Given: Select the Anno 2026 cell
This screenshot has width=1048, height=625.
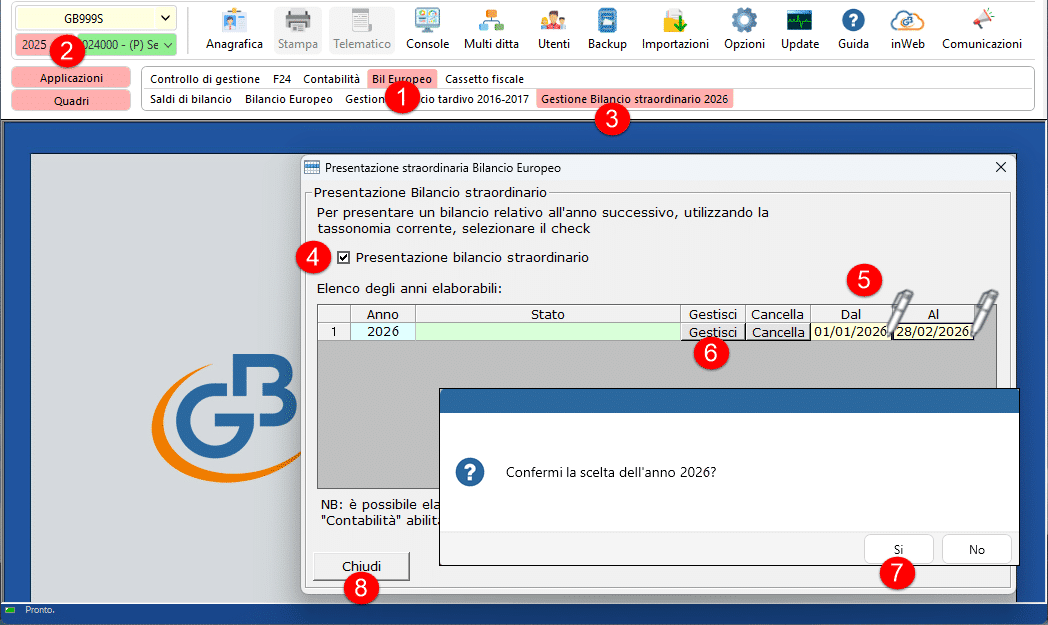Looking at the screenshot, I should tap(383, 332).
